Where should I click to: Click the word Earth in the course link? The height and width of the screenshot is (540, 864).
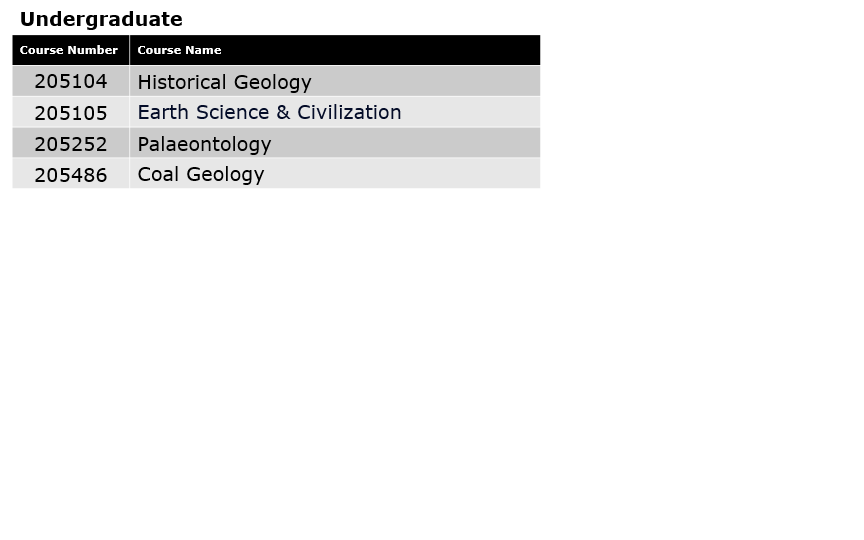click(x=163, y=112)
